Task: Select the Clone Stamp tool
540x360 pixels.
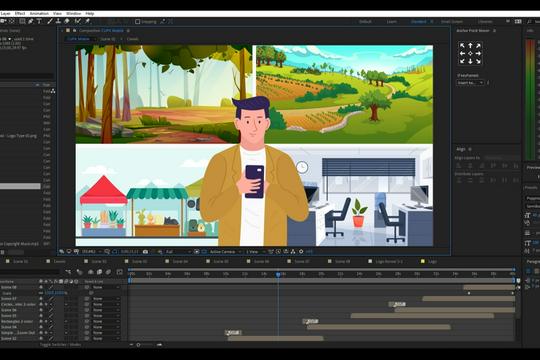Action: click(x=59, y=21)
